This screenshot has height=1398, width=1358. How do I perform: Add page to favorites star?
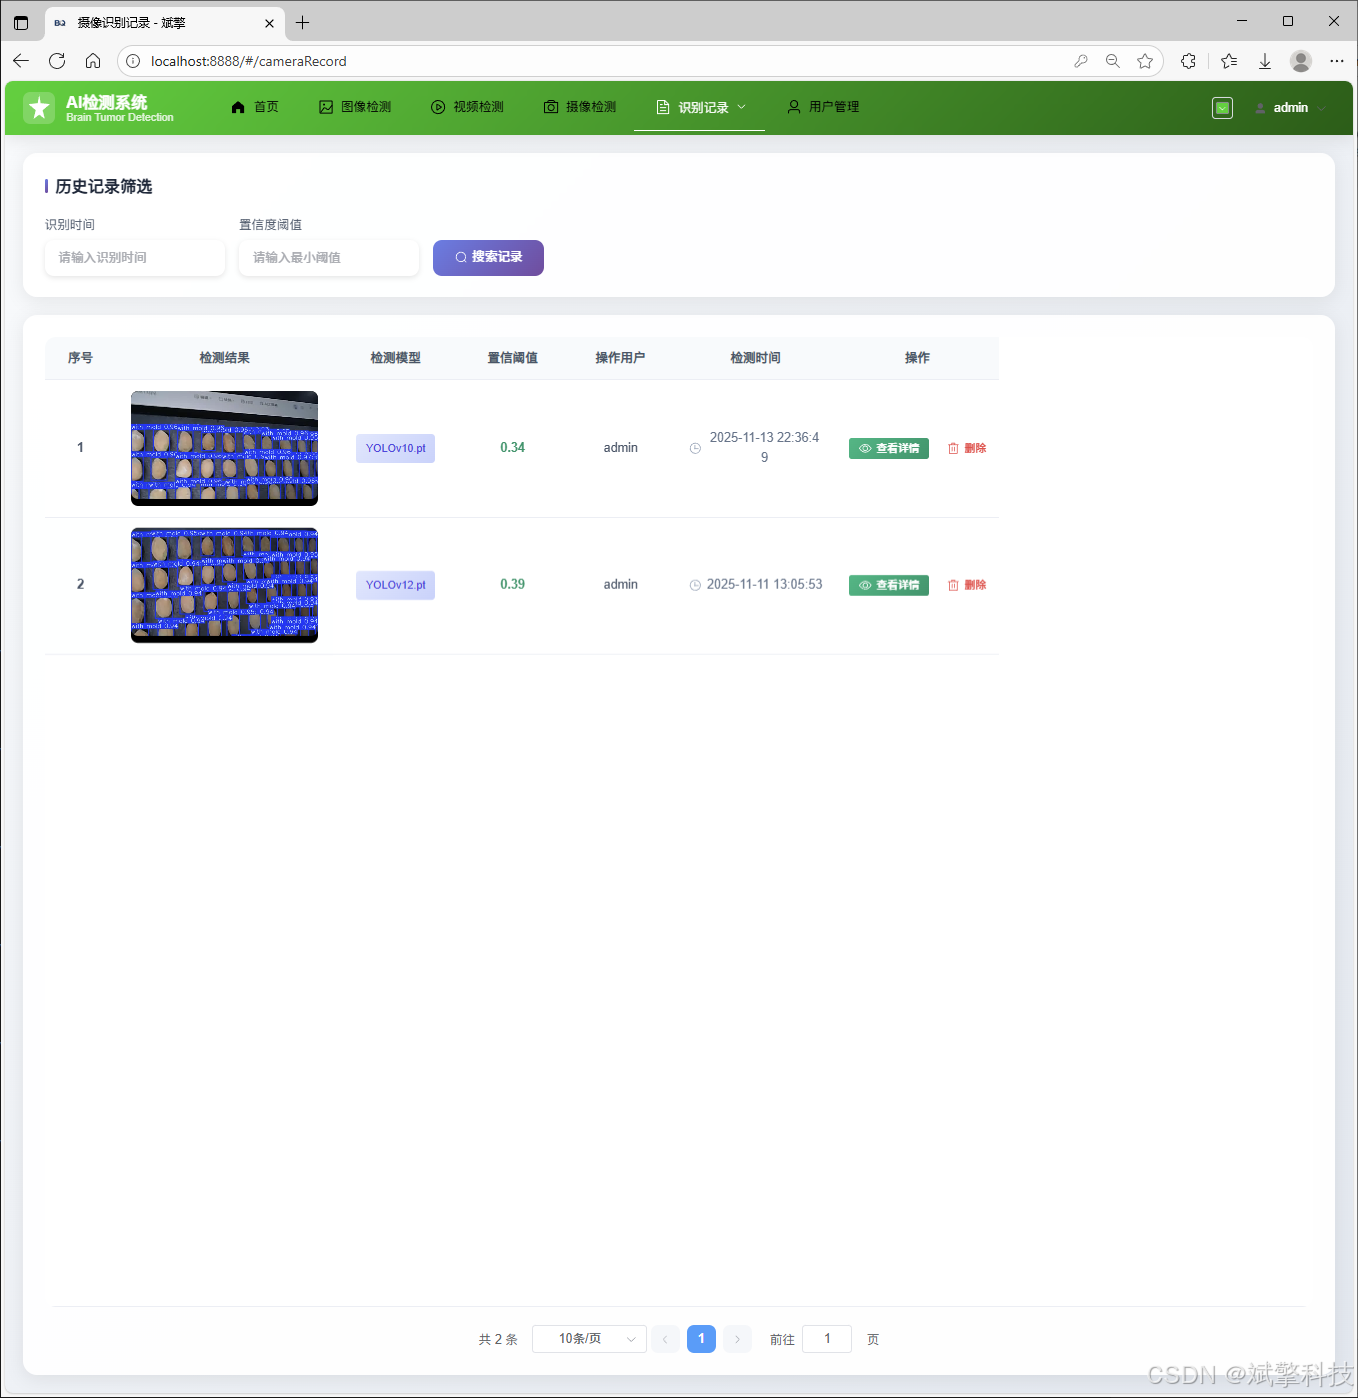pos(1145,61)
